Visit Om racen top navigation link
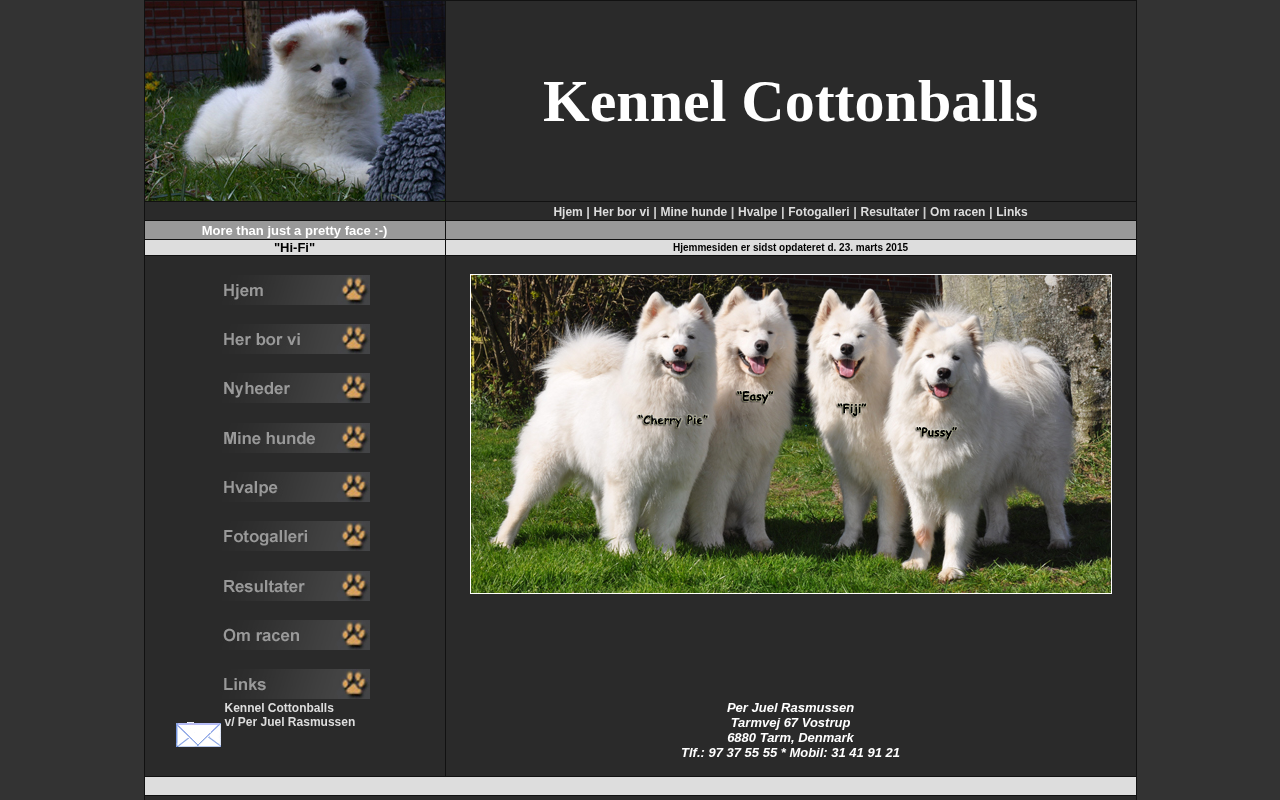1280x800 pixels. [x=957, y=212]
